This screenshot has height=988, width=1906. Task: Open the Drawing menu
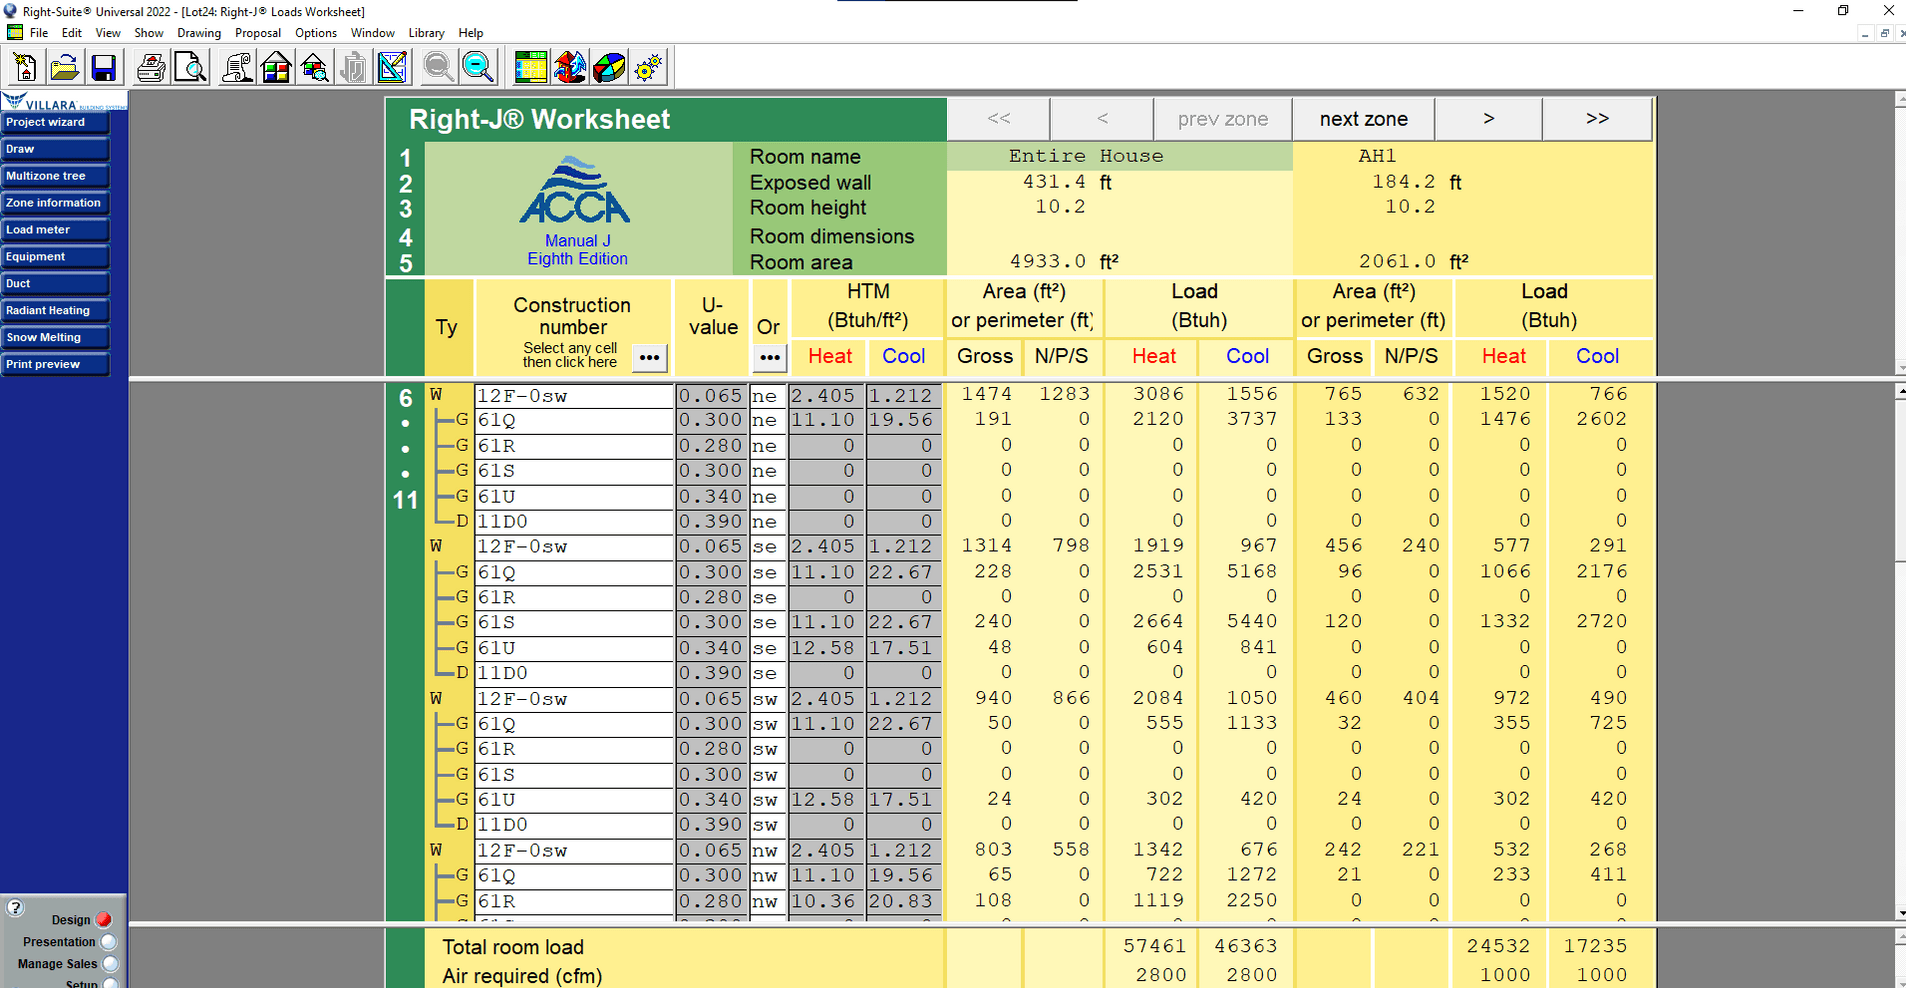199,33
